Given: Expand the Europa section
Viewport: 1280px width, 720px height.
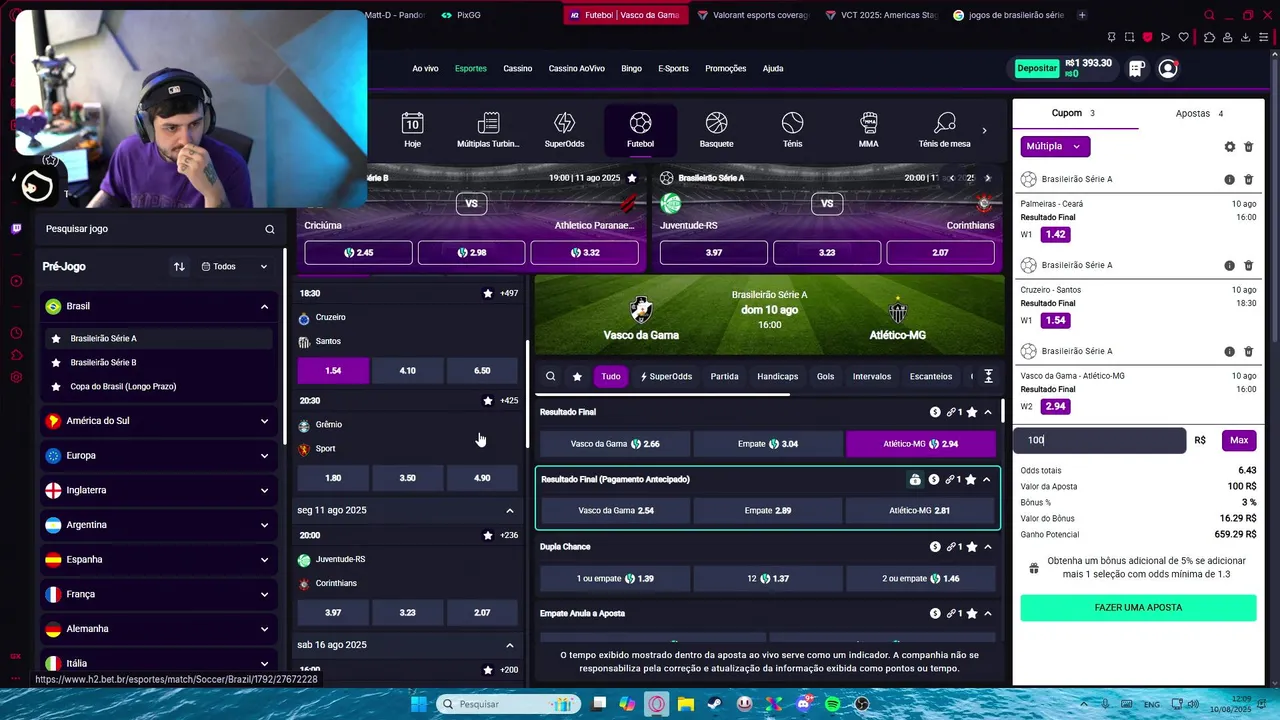Looking at the screenshot, I should [x=264, y=456].
